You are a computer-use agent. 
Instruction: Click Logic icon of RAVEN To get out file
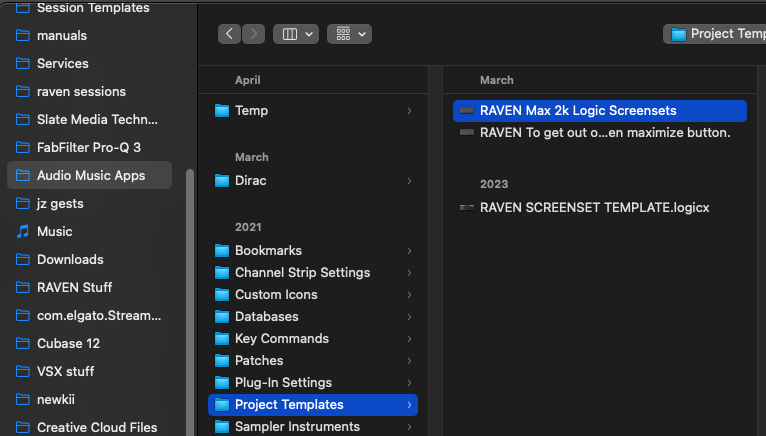pyautogui.click(x=467, y=132)
